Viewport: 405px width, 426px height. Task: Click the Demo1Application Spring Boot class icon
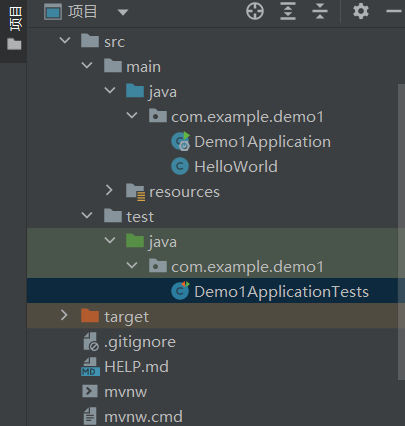pos(180,141)
